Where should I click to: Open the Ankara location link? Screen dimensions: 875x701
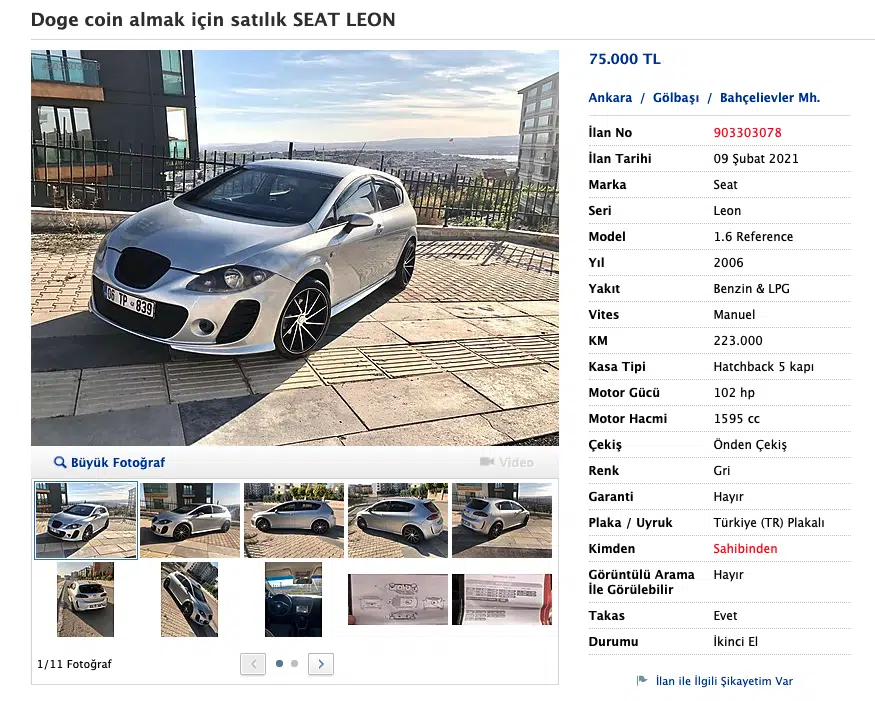610,98
